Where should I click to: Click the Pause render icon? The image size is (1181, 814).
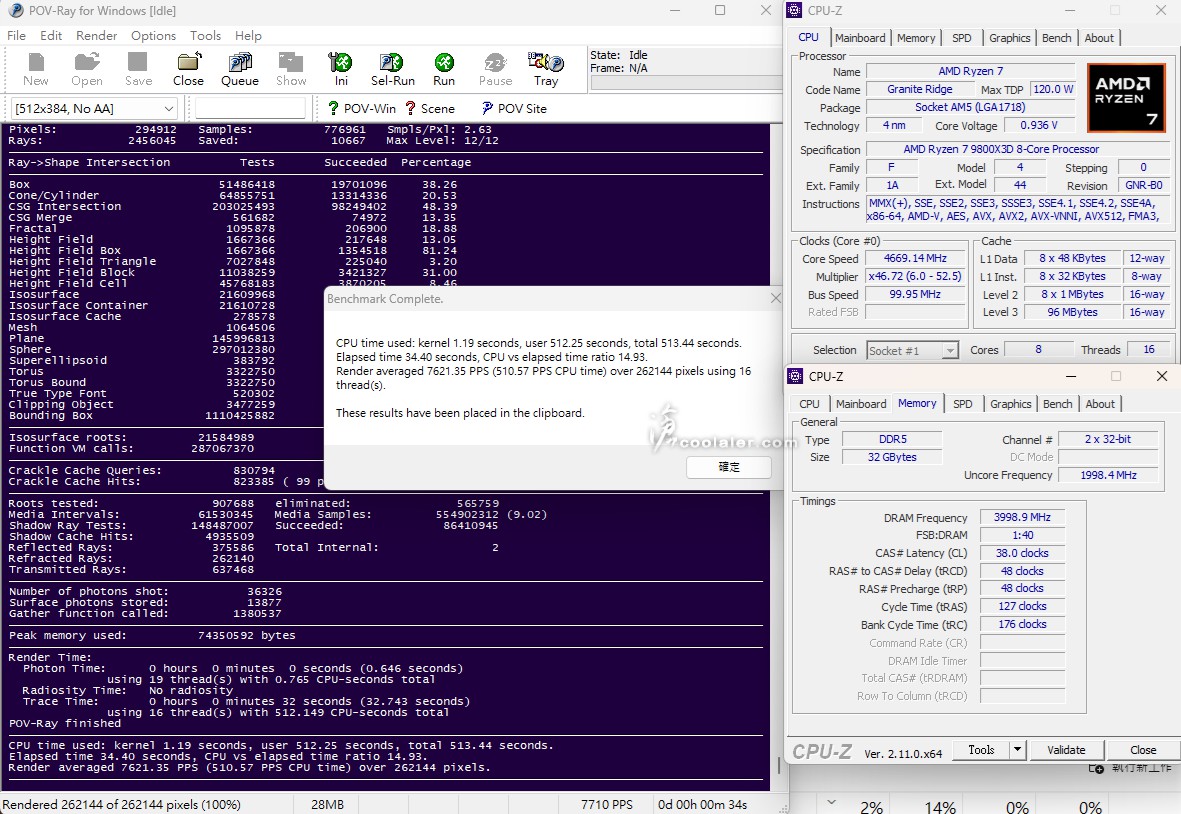[495, 69]
